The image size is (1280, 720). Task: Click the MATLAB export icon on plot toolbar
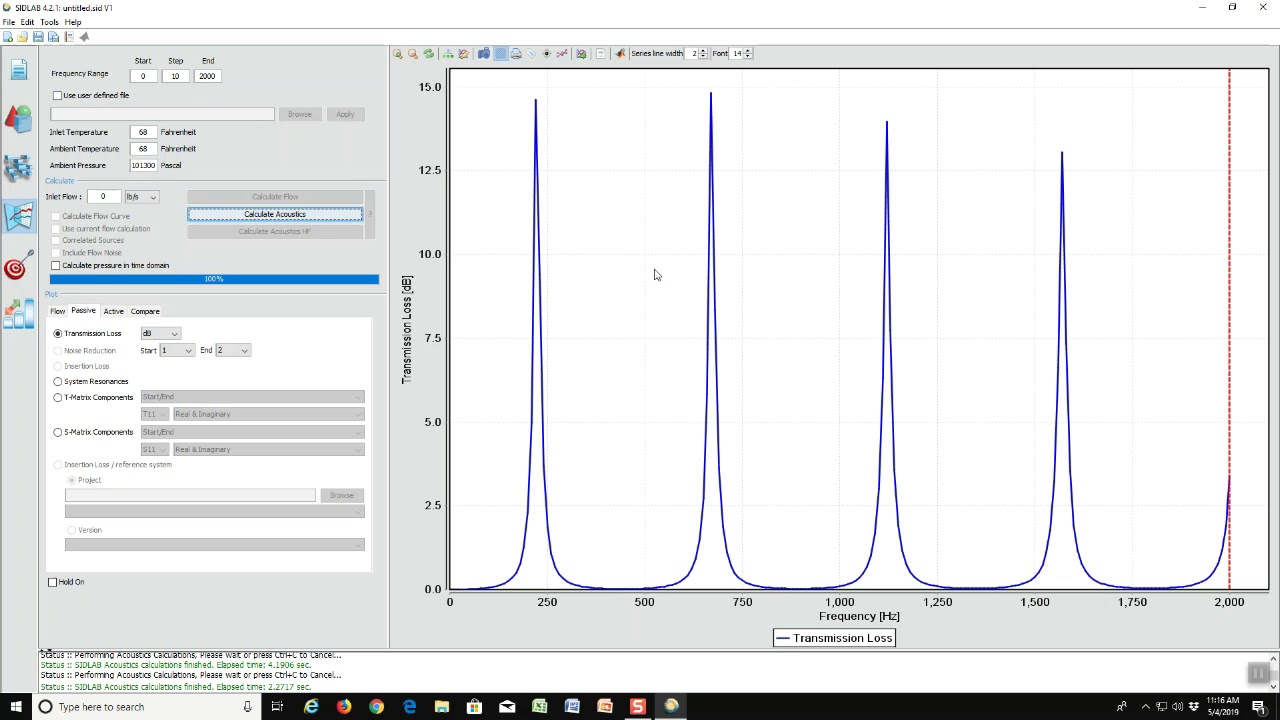click(x=620, y=54)
